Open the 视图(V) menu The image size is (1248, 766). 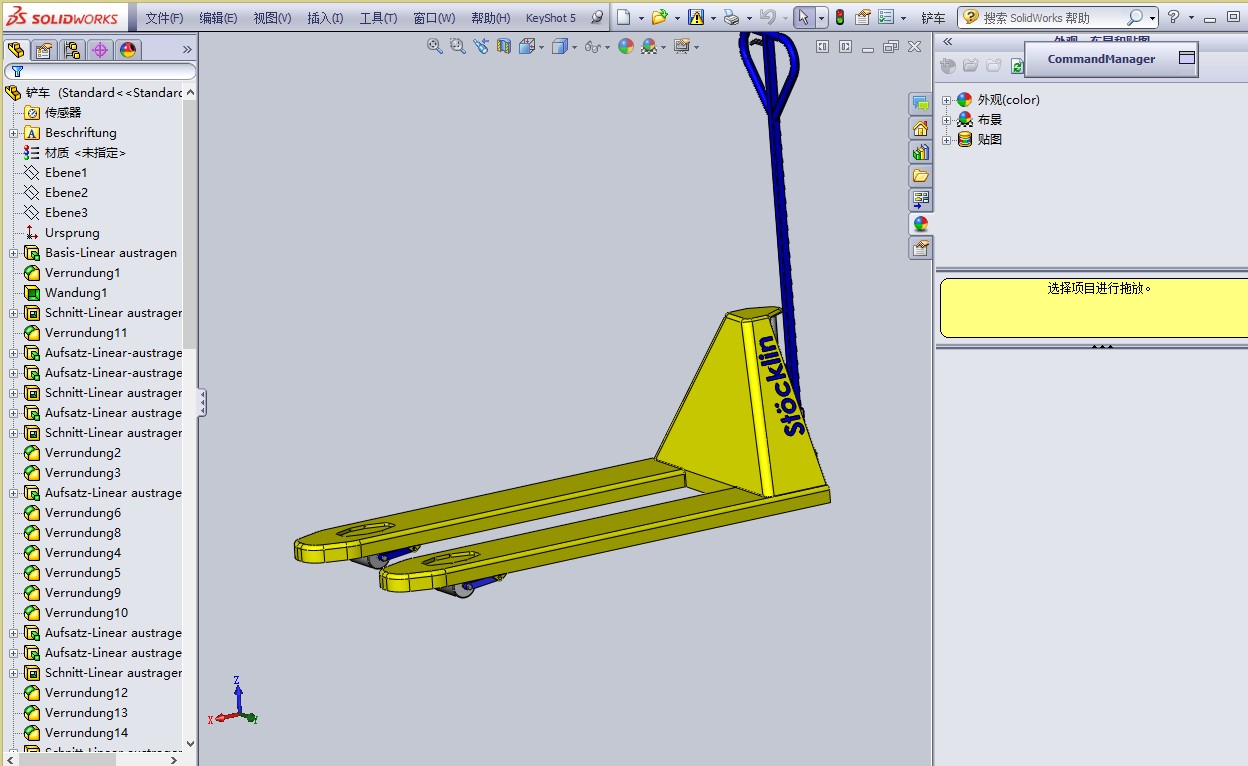(272, 18)
